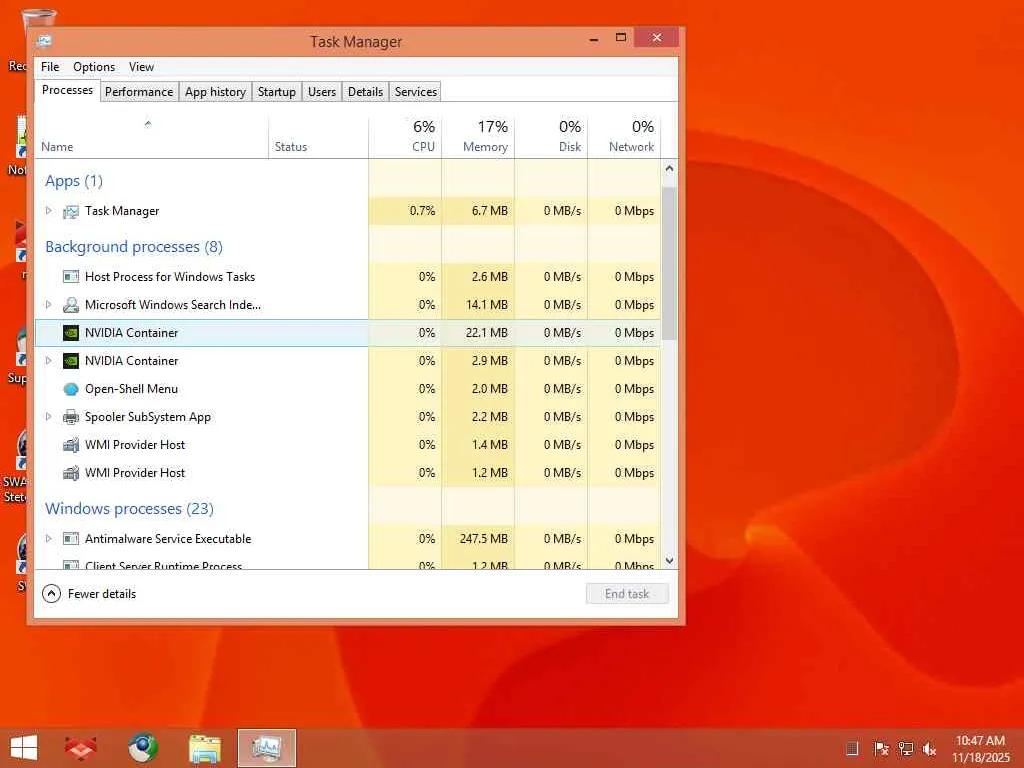Click the square tray icon left of the flag
The height and width of the screenshot is (768, 1024).
[x=852, y=748]
